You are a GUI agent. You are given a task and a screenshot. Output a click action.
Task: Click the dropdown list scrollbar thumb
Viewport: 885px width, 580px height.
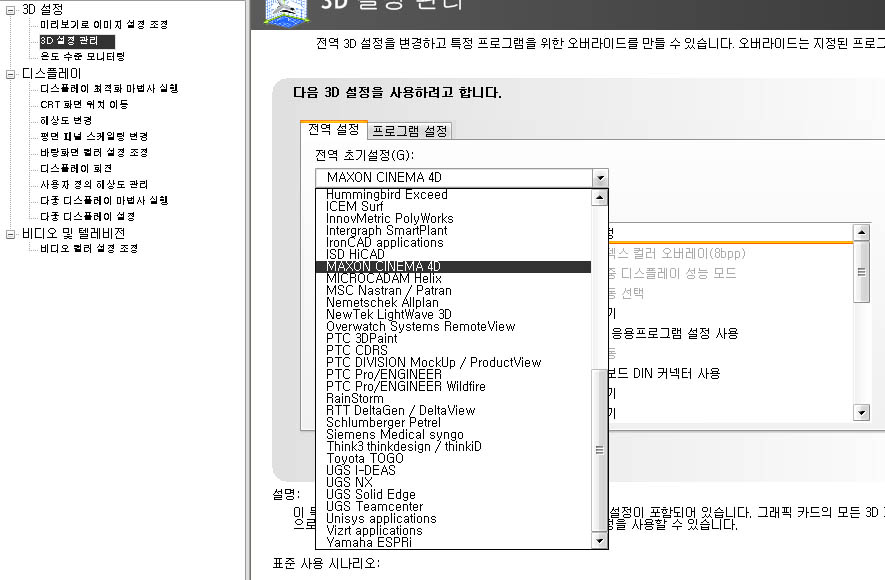(x=599, y=450)
